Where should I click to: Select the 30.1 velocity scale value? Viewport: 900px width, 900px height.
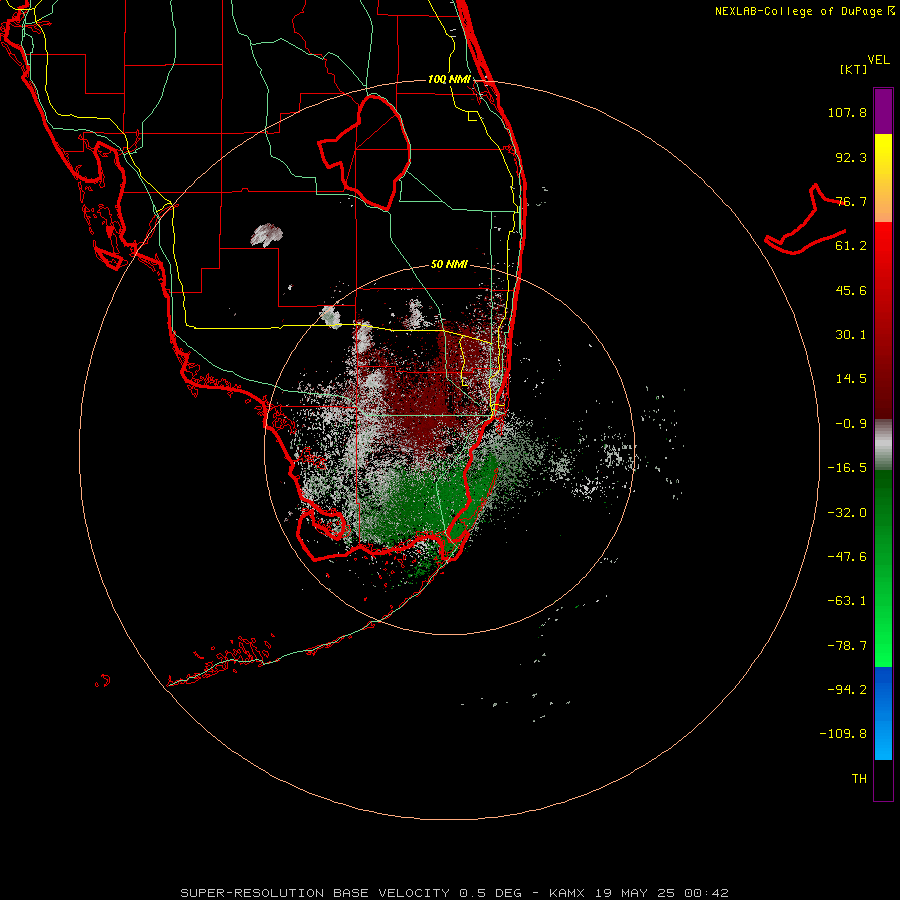[x=851, y=335]
